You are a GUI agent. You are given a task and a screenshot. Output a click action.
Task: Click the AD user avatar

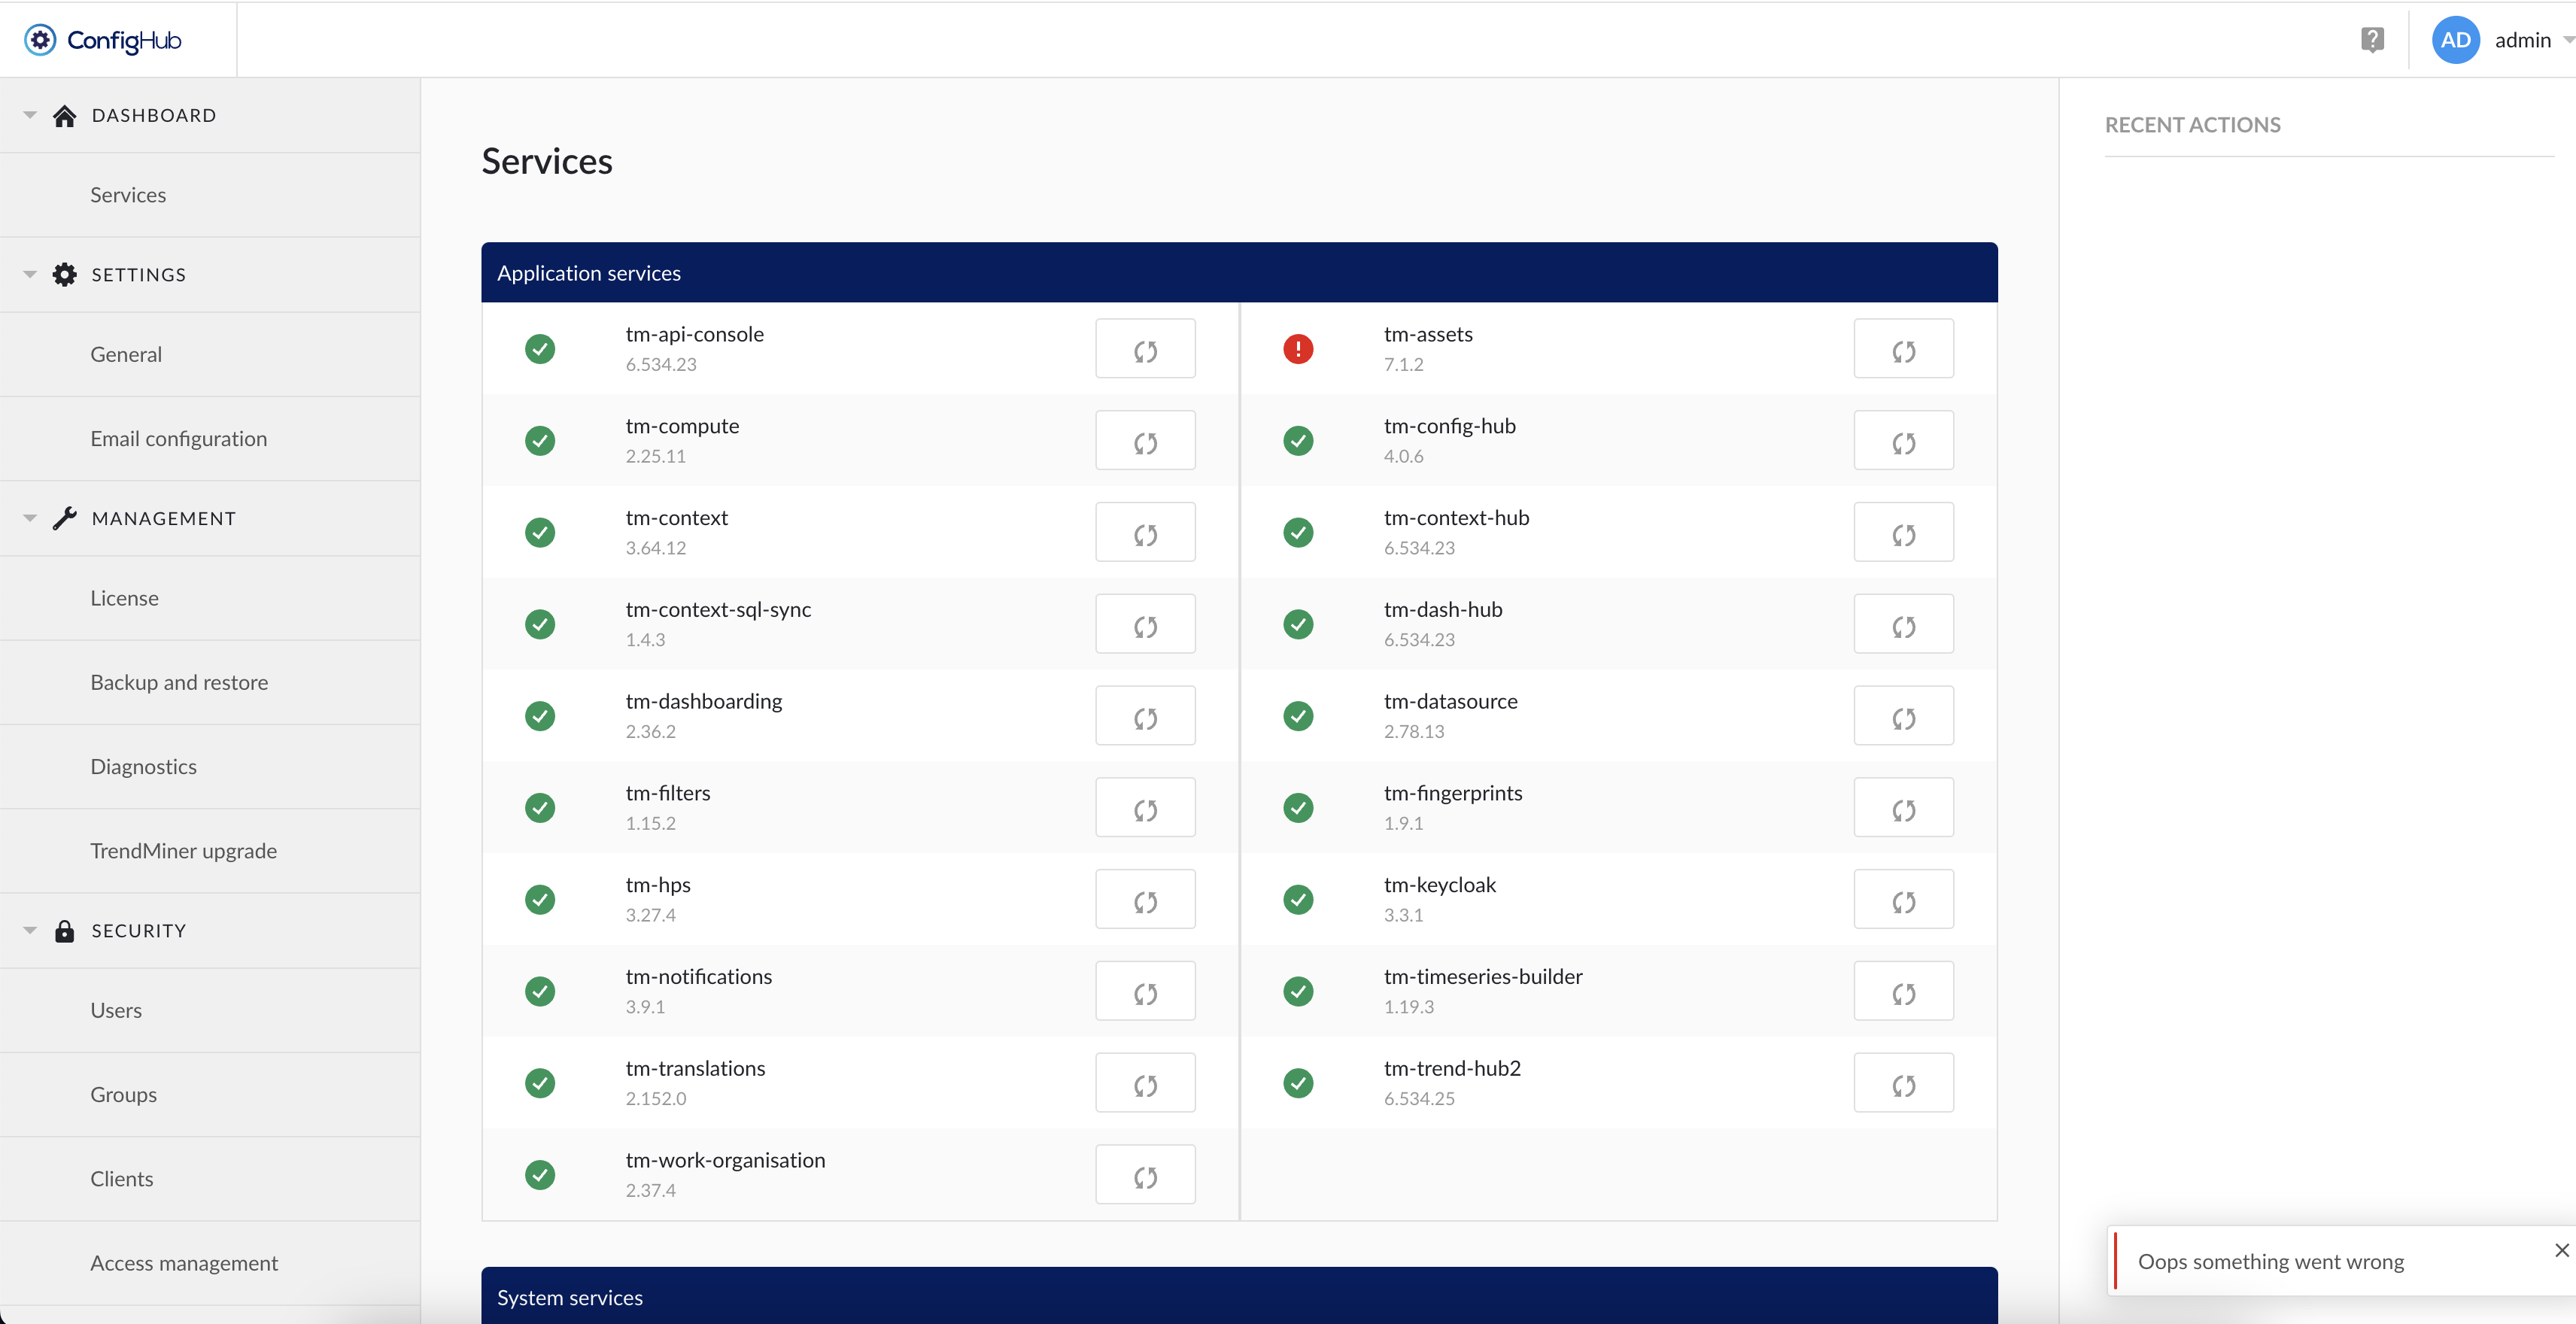(x=2455, y=40)
